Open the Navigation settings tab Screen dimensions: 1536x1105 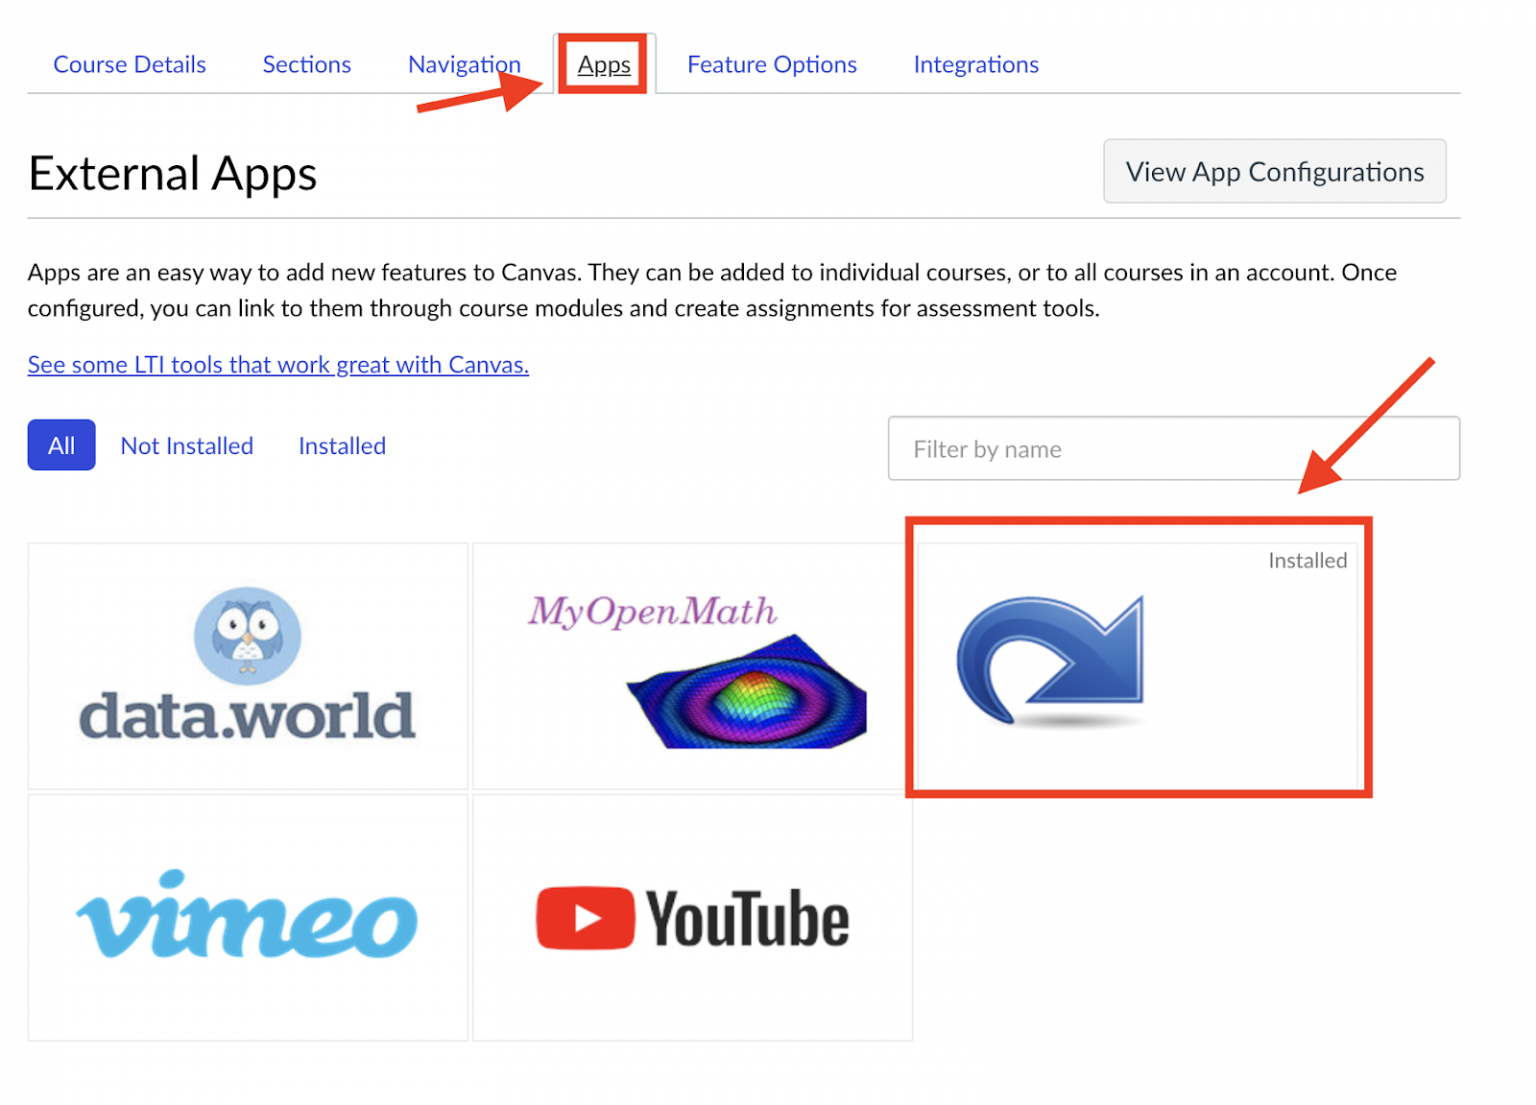[x=464, y=63]
